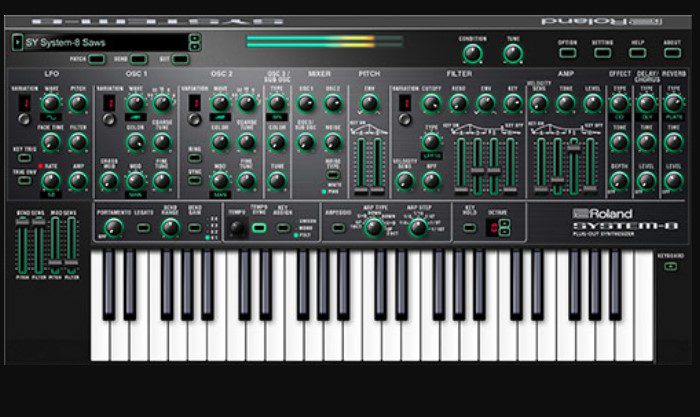Toggle the LFO TRIG ENV button
The height and width of the screenshot is (417, 700).
24,180
